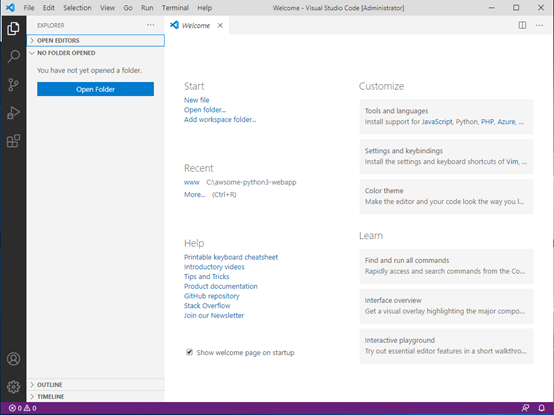Viewport: 554px width, 415px height.
Task: Open Find and run all commands card
Action: 446,266
